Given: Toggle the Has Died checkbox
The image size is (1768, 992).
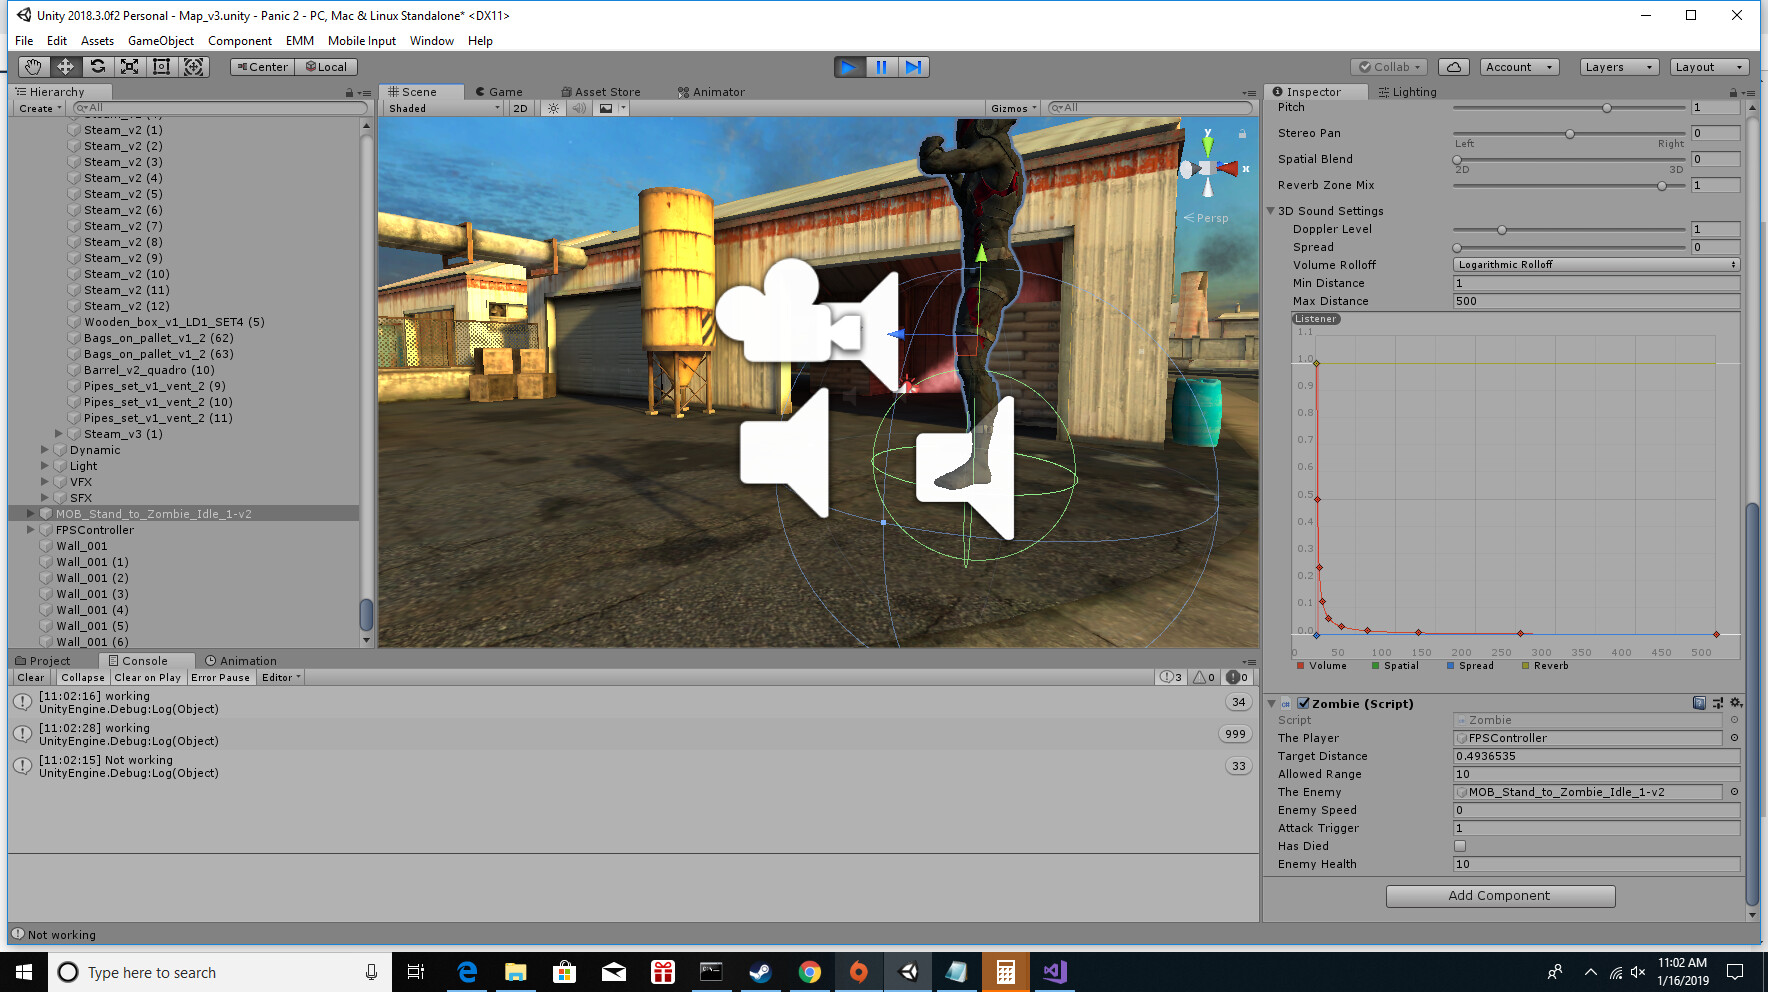Looking at the screenshot, I should (1459, 845).
